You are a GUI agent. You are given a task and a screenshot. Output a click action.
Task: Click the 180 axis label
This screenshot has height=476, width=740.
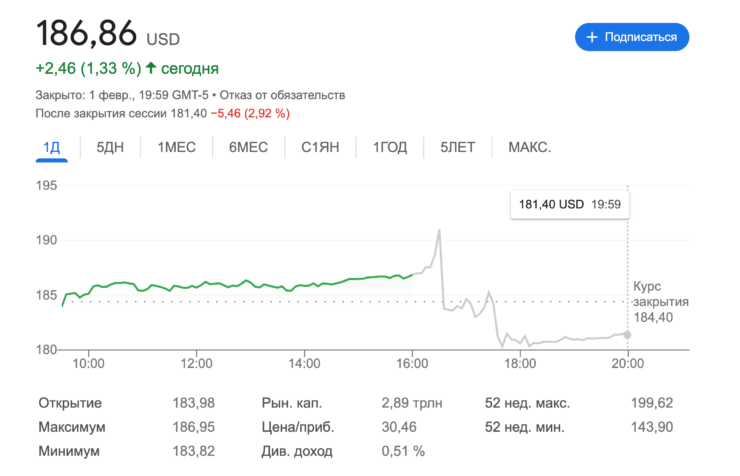coord(46,350)
